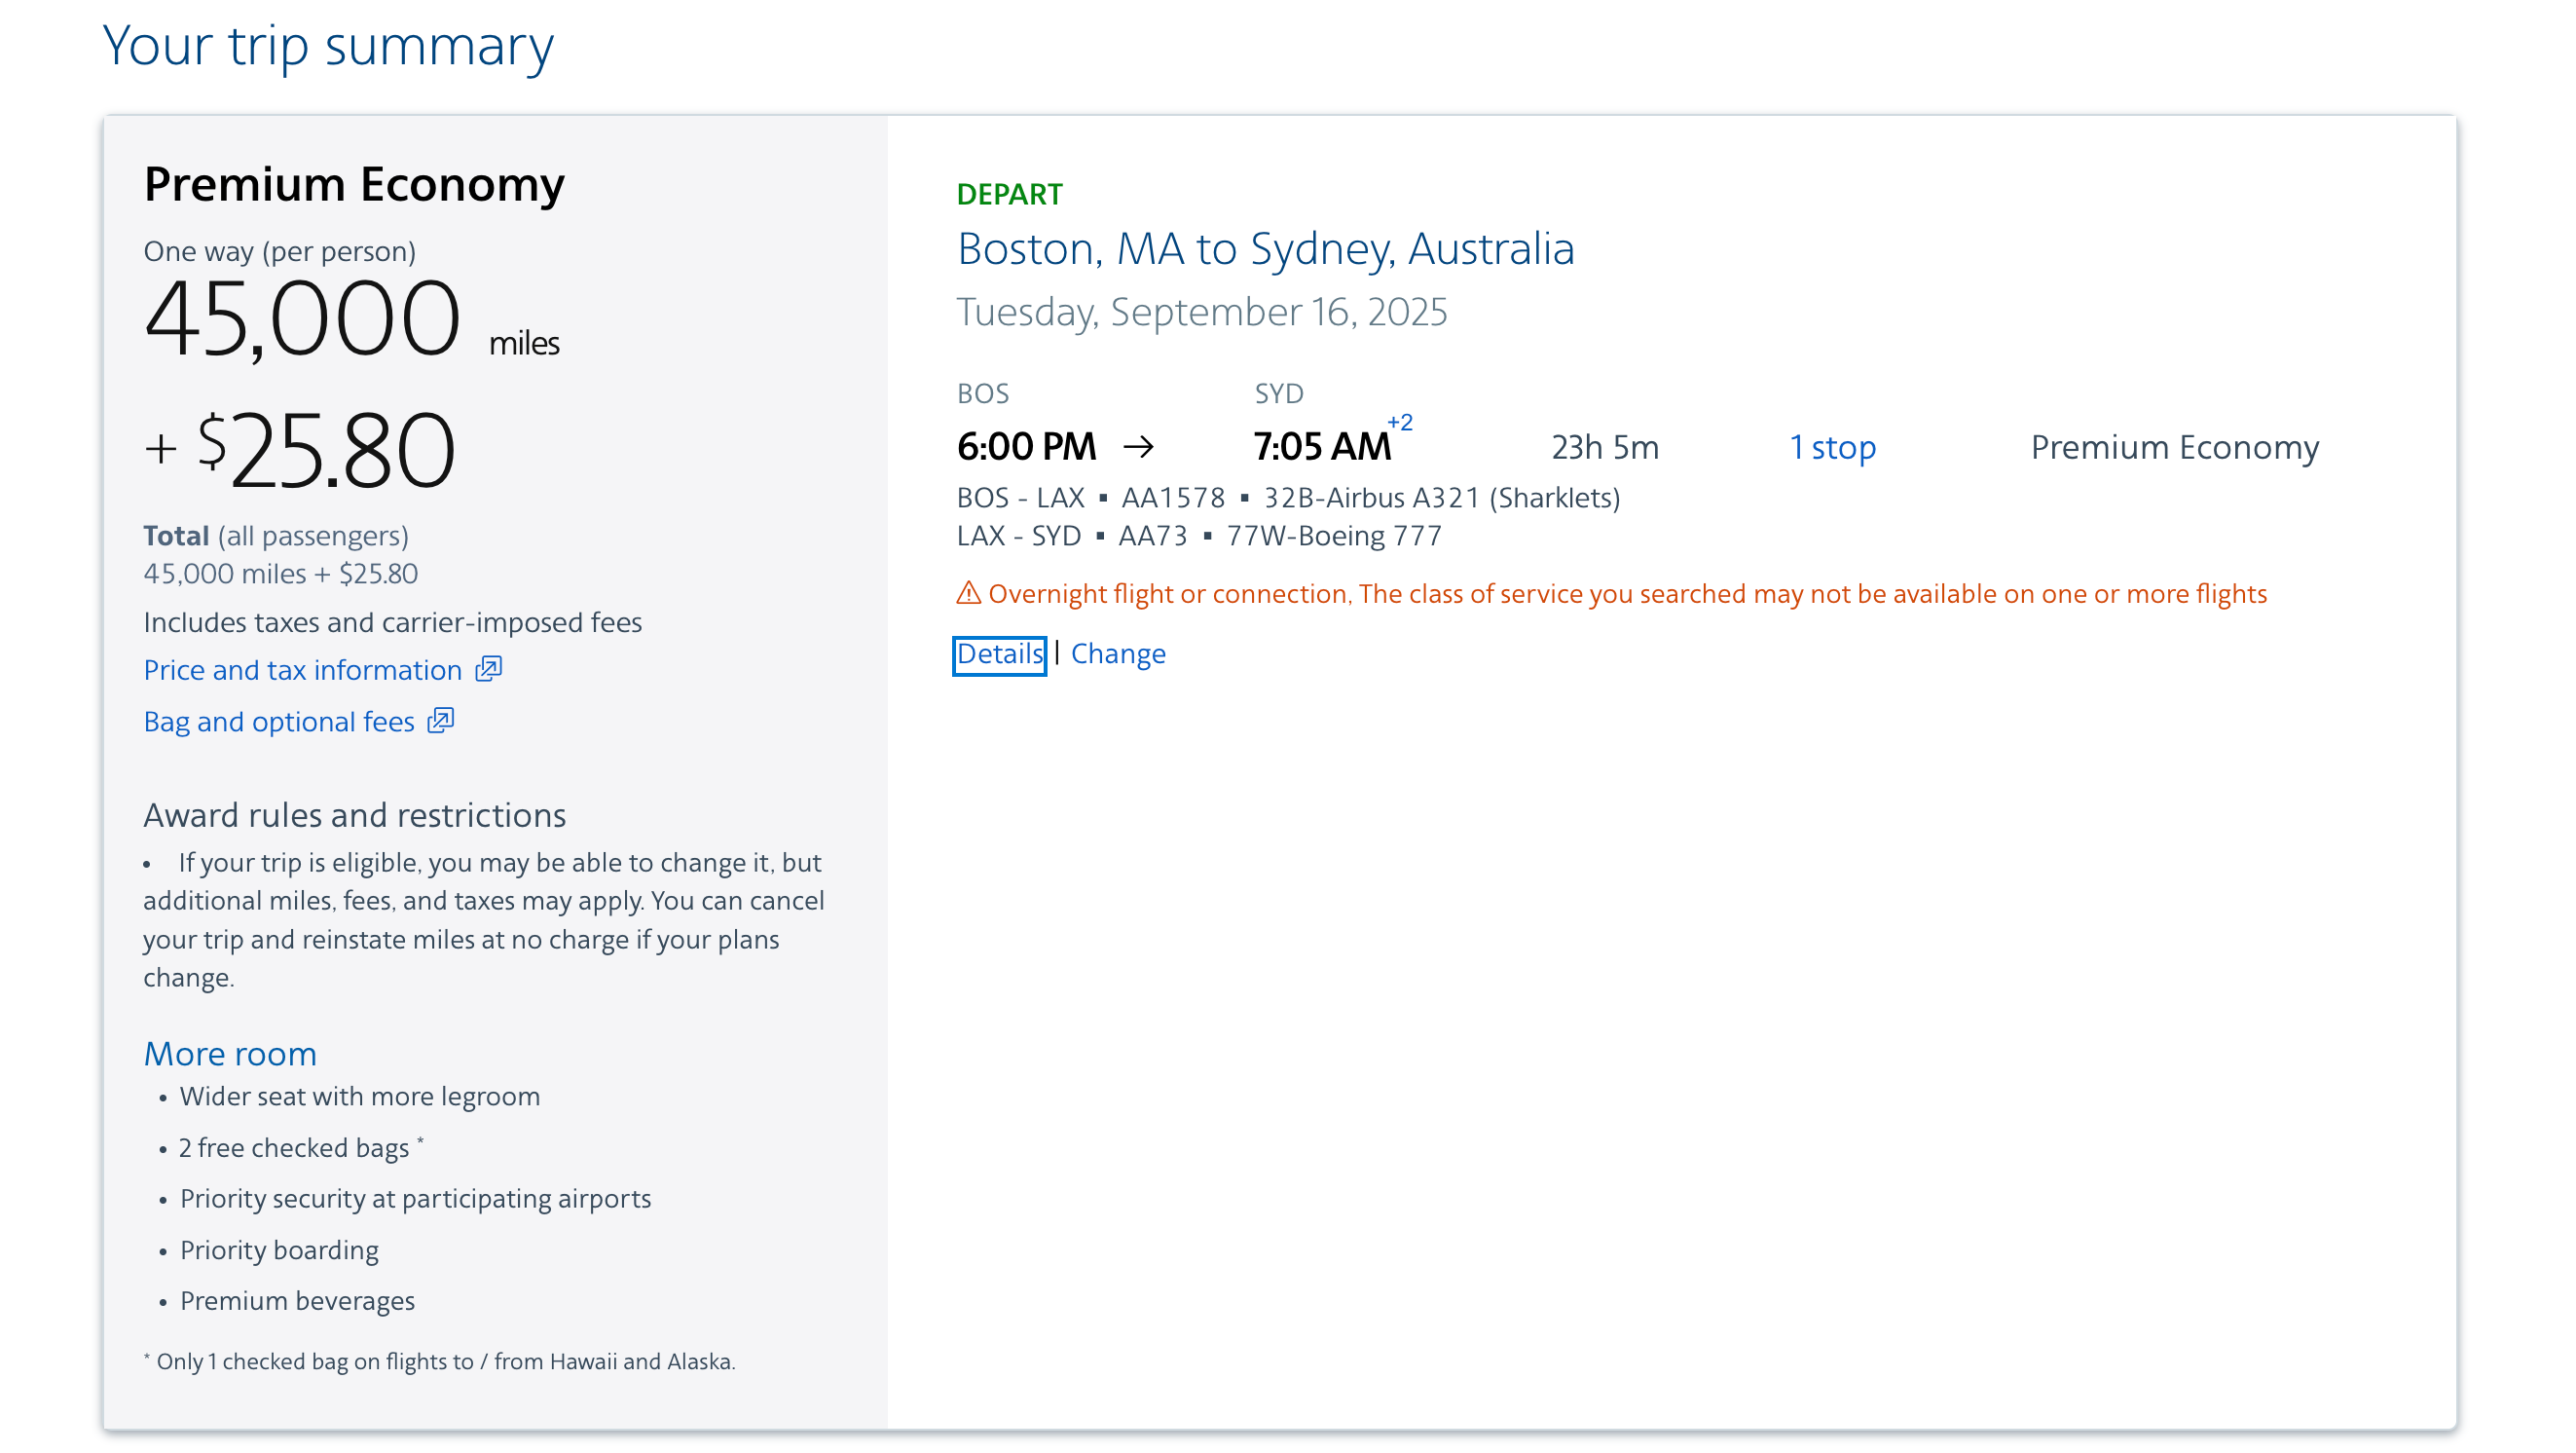
Task: Open the flight Details link
Action: 999,655
